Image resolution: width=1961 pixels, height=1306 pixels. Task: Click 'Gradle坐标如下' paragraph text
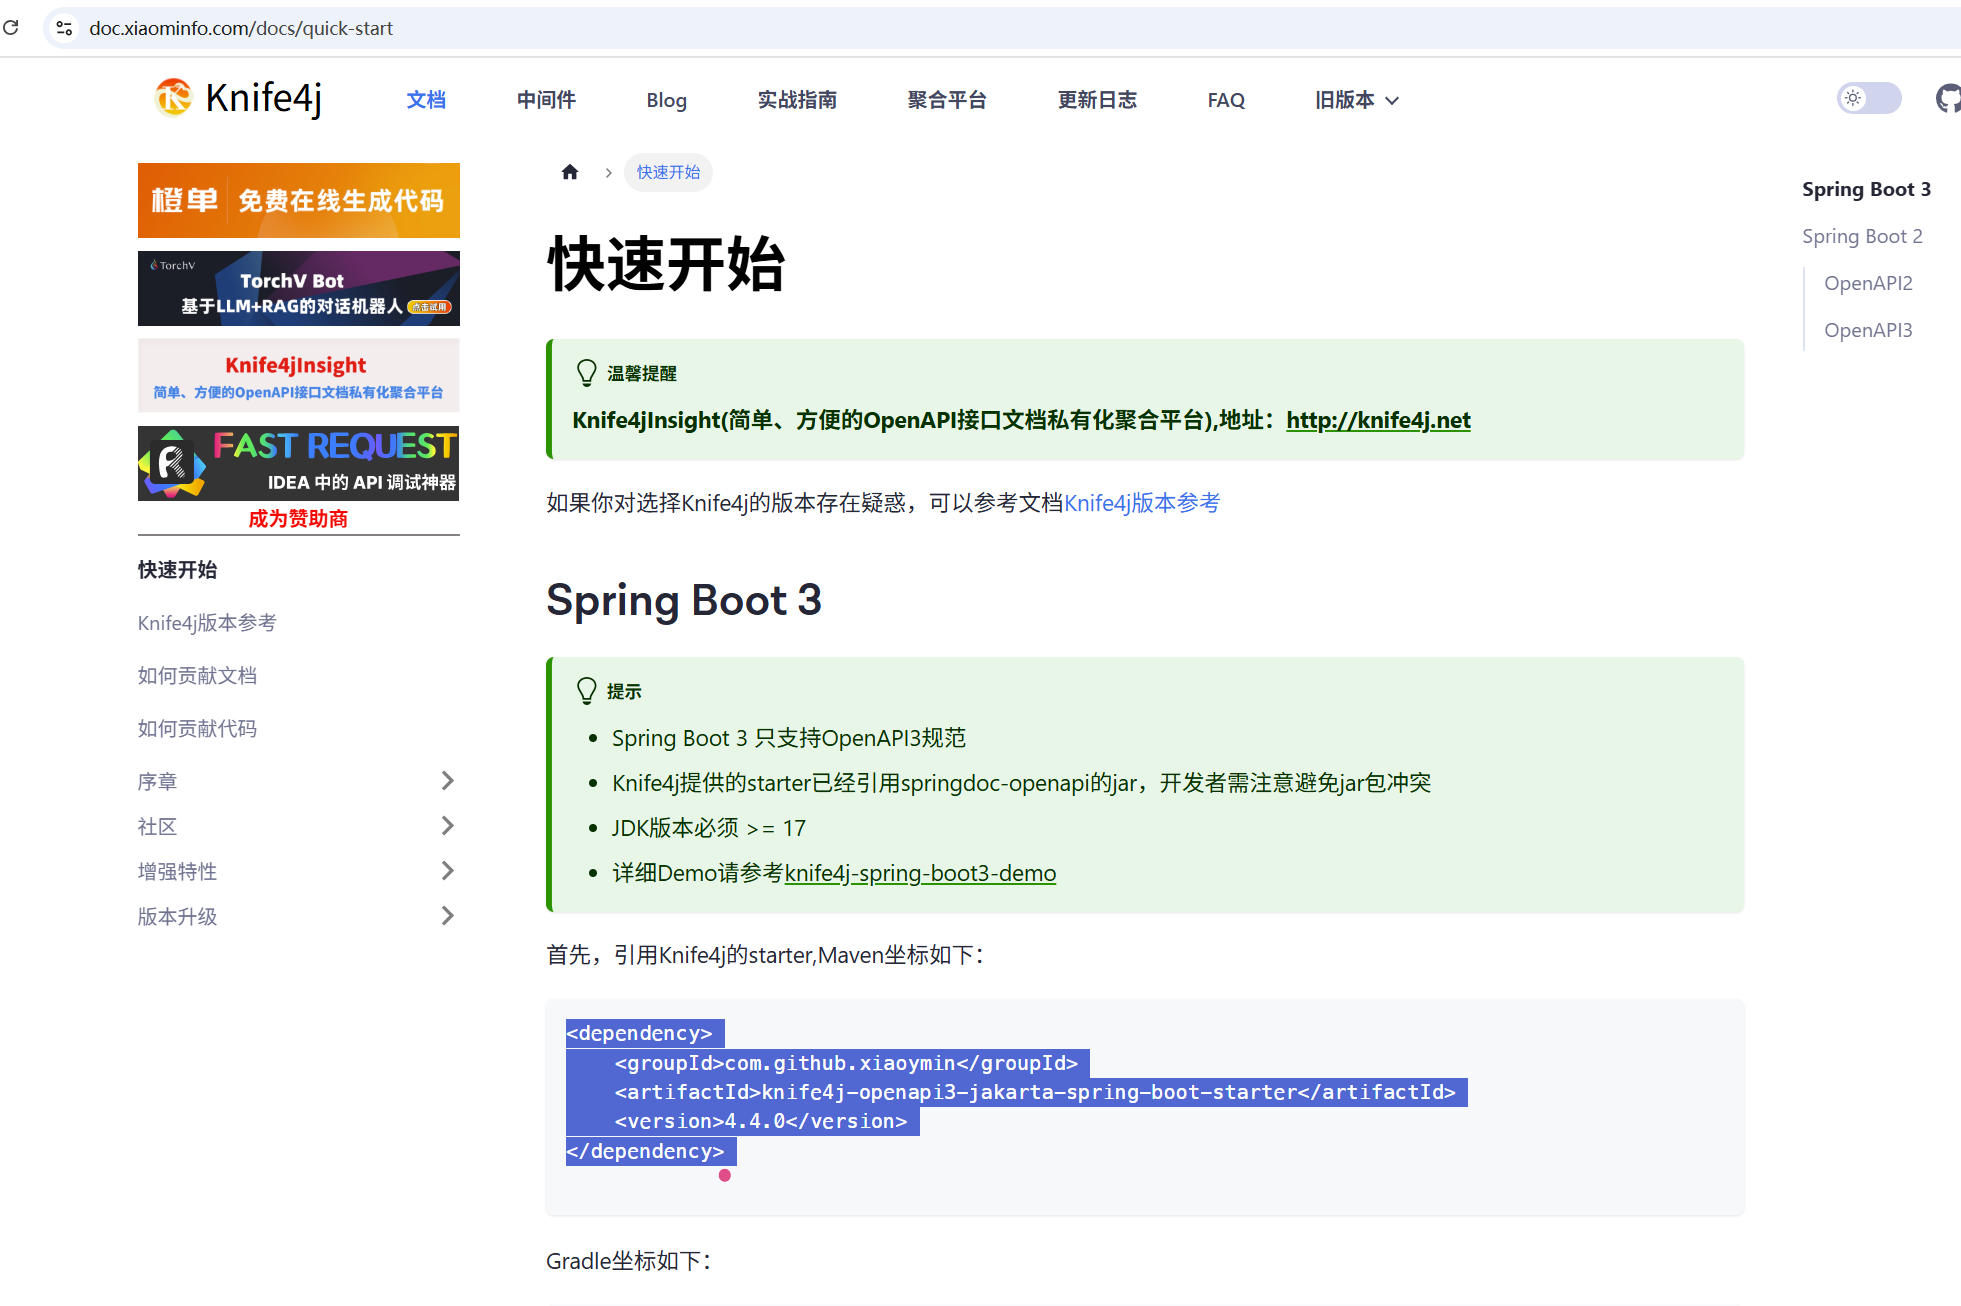(628, 1261)
